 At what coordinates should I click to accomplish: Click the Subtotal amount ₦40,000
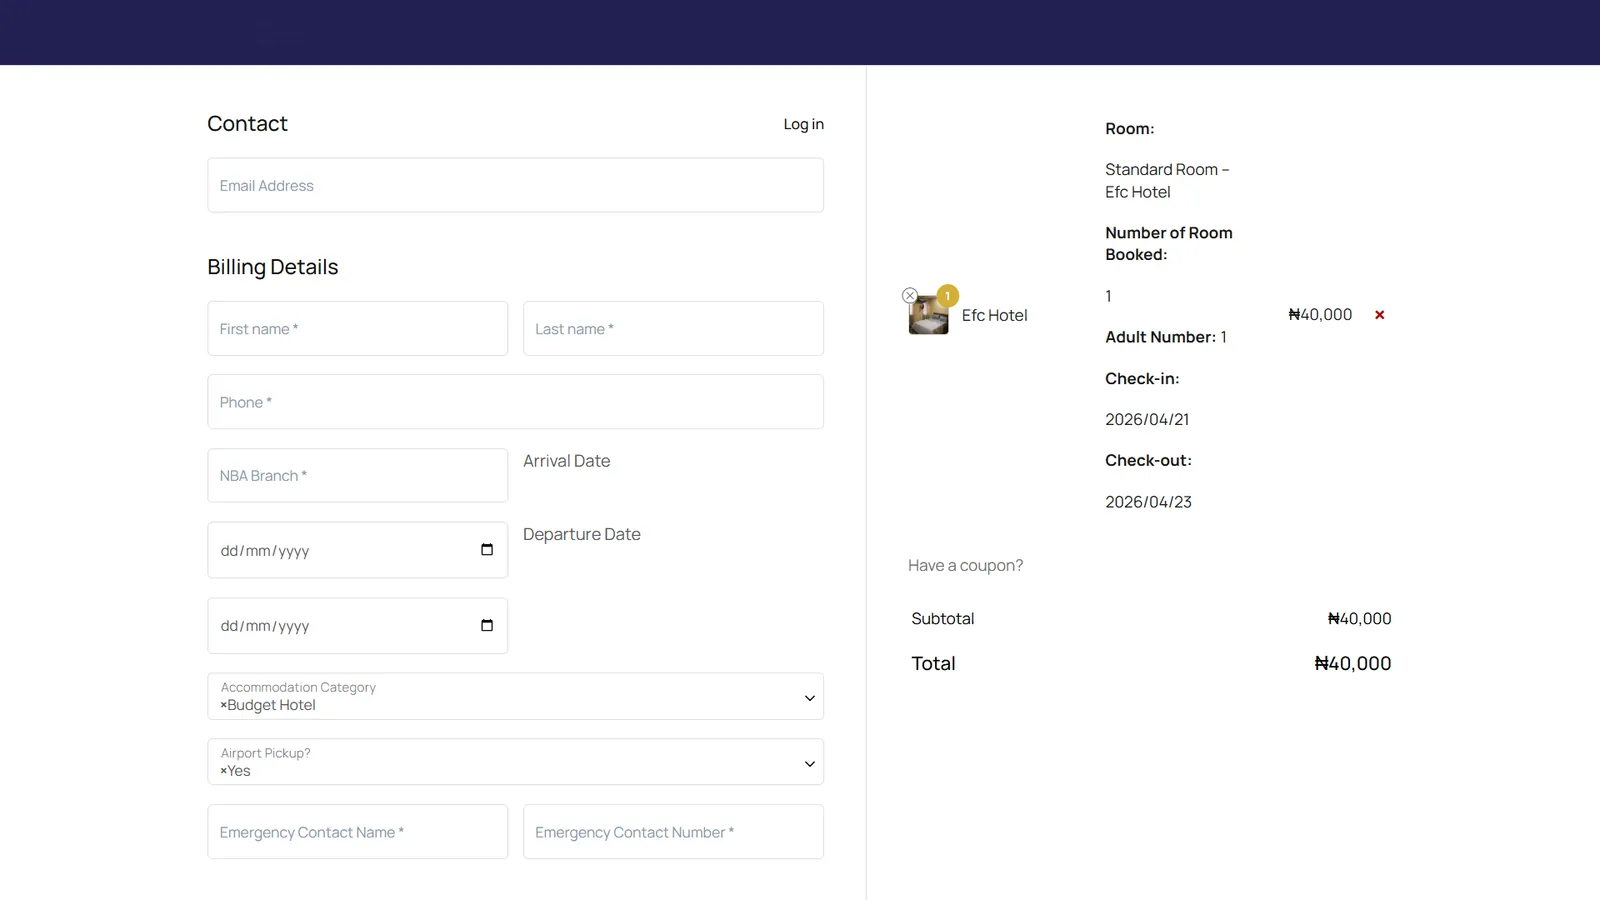(x=1359, y=619)
